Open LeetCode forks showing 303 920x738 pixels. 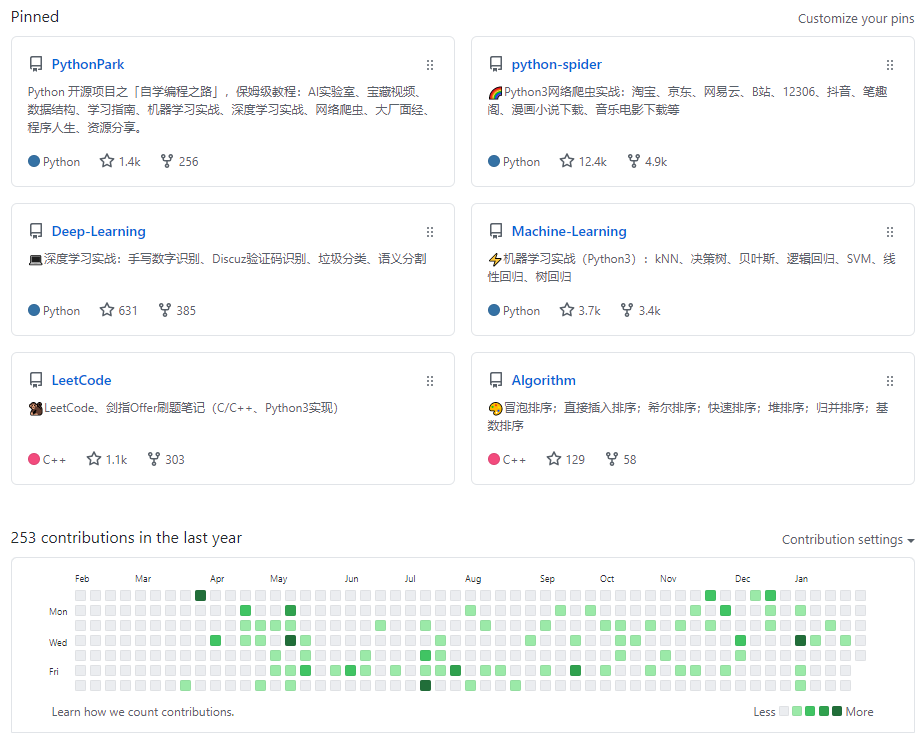pyautogui.click(x=166, y=459)
